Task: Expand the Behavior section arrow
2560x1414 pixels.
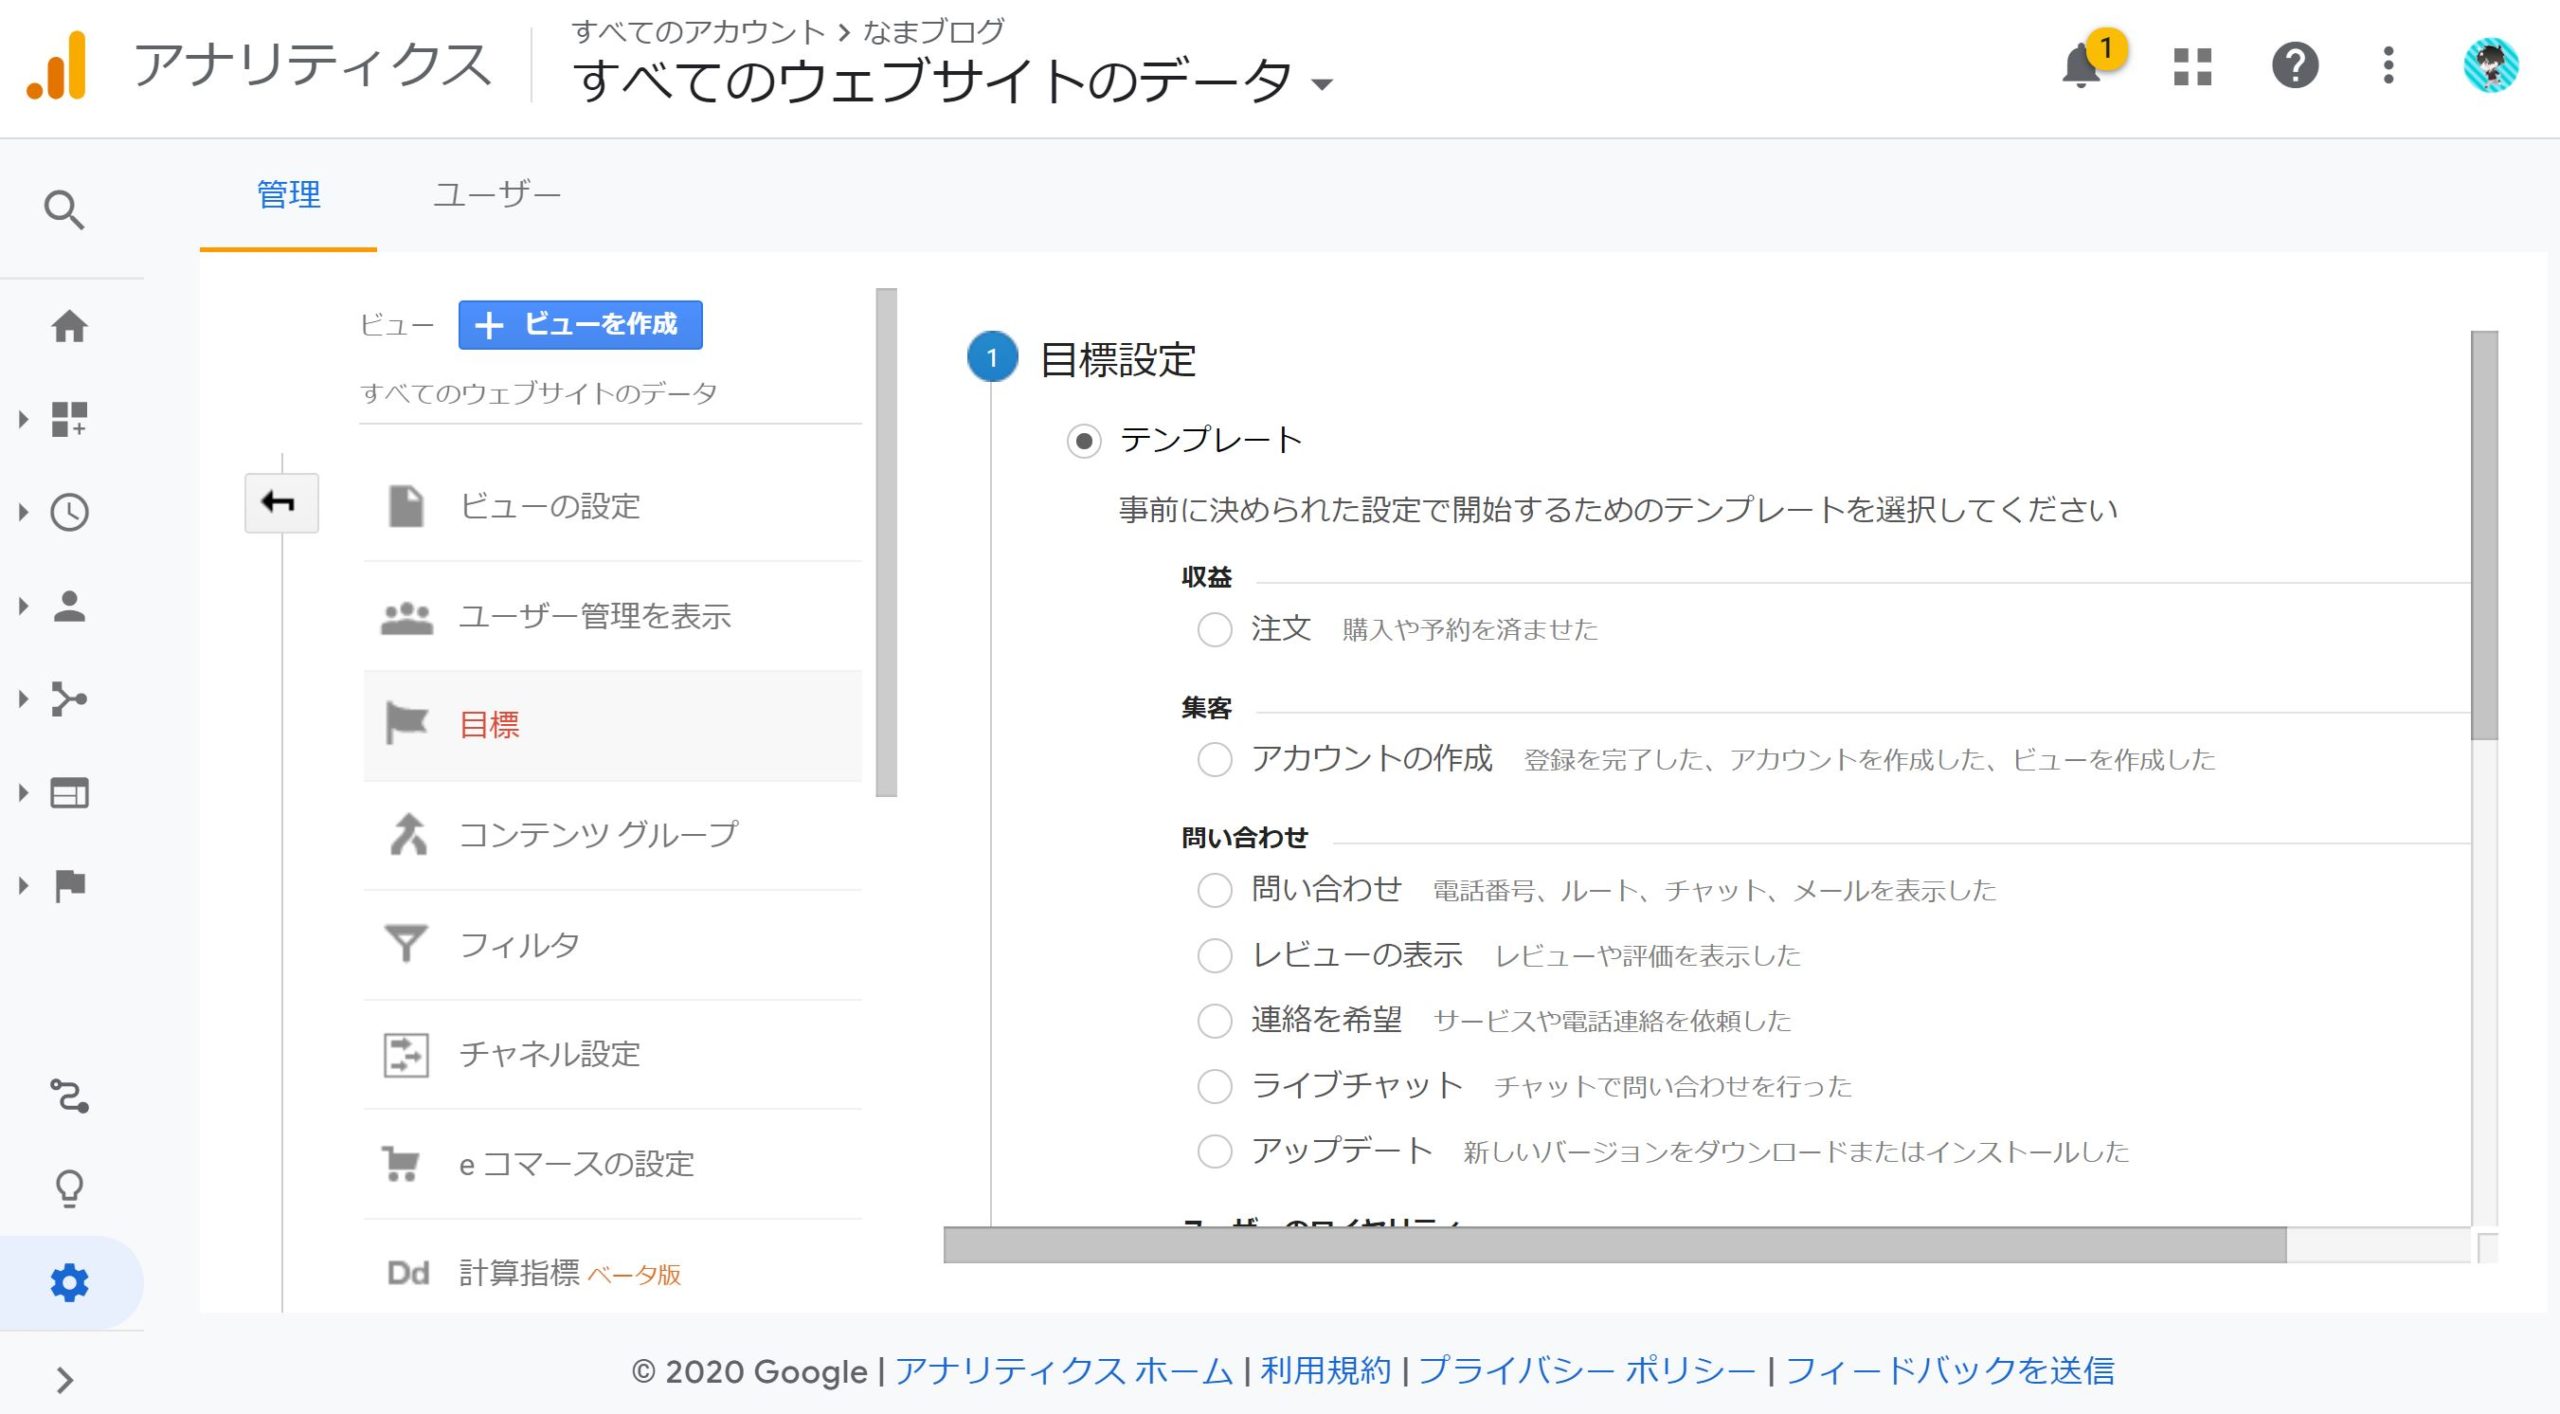Action: [22, 793]
